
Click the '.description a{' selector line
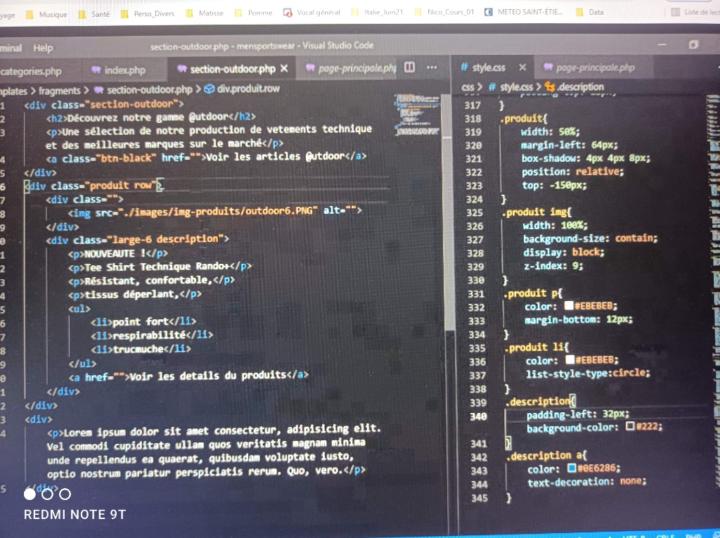pyautogui.click(x=546, y=456)
